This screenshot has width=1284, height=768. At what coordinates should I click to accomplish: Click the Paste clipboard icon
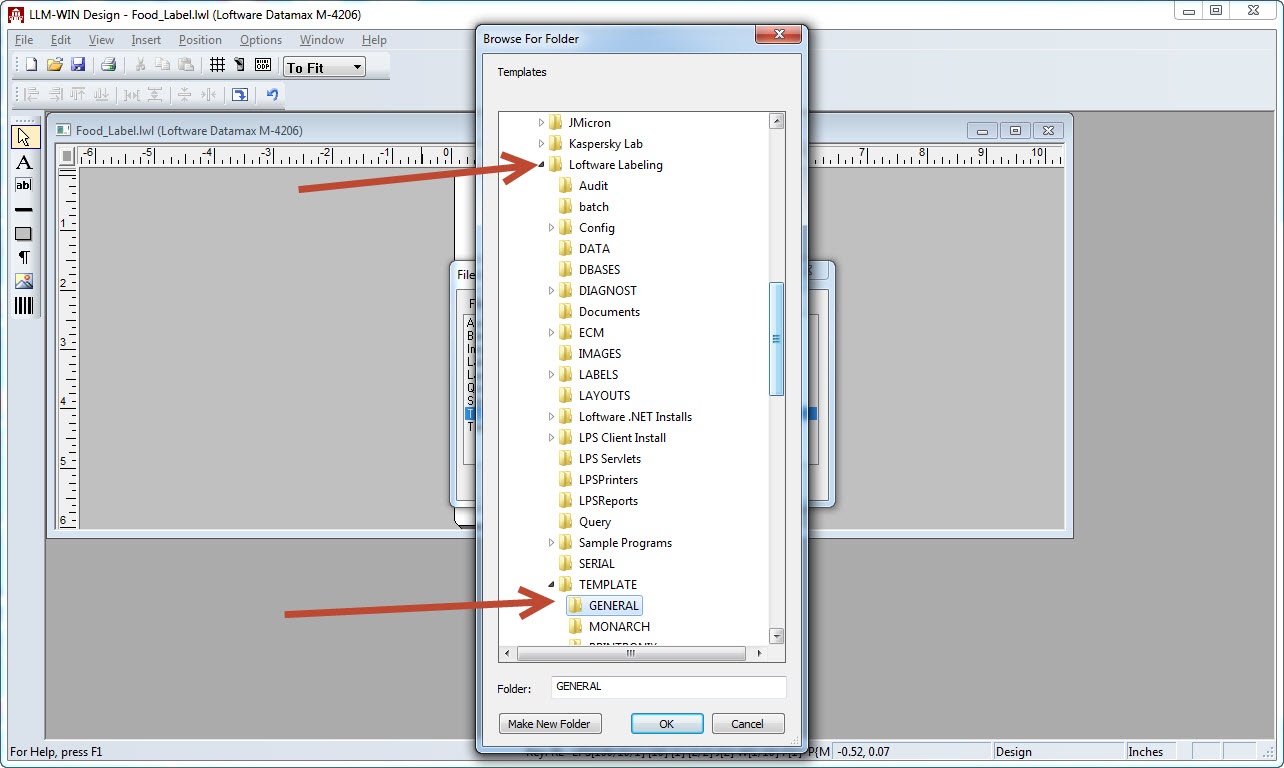[186, 65]
